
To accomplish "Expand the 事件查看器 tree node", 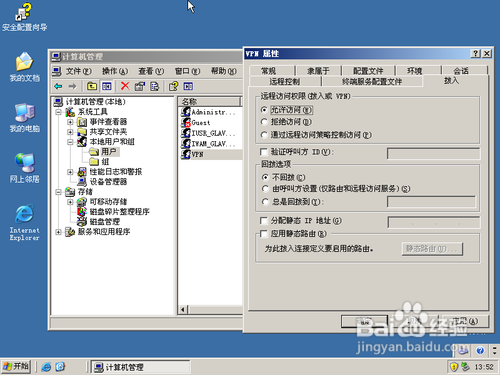I will tap(70, 122).
